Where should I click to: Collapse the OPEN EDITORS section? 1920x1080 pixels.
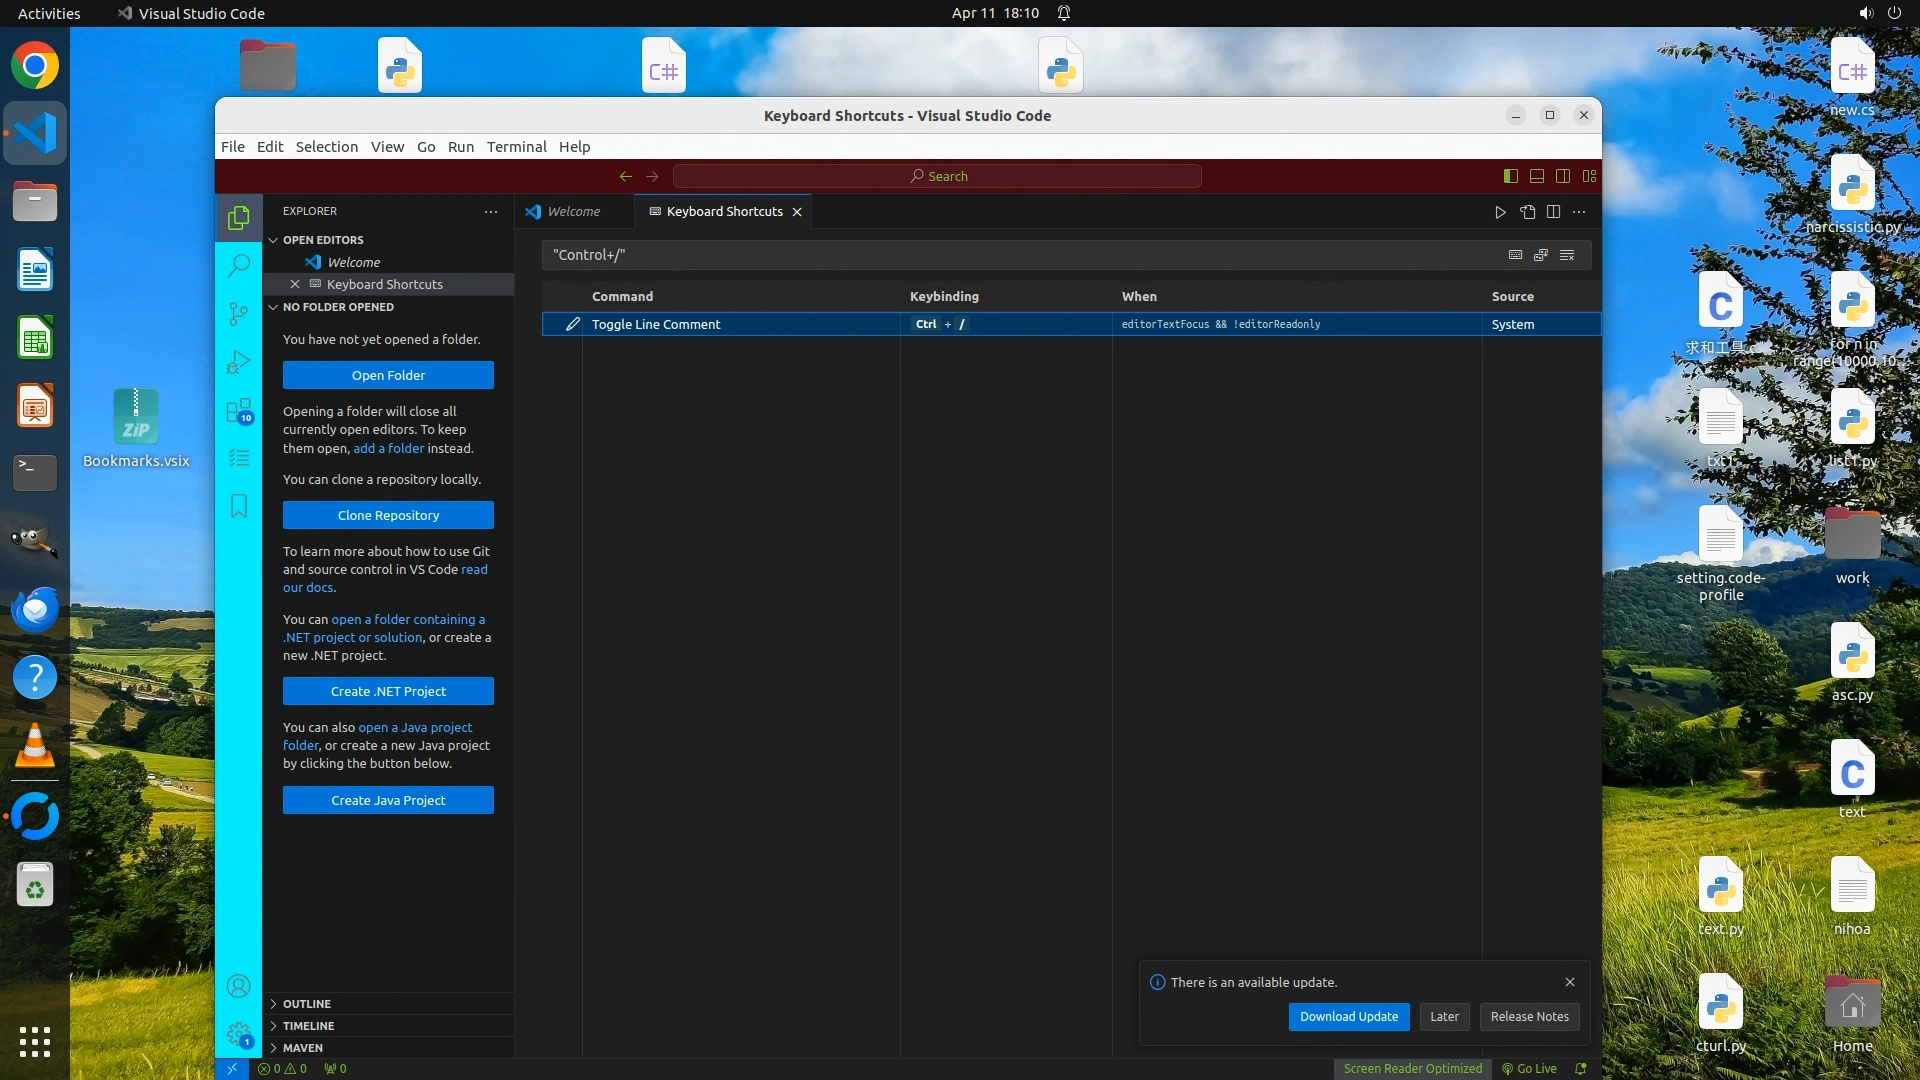click(322, 240)
